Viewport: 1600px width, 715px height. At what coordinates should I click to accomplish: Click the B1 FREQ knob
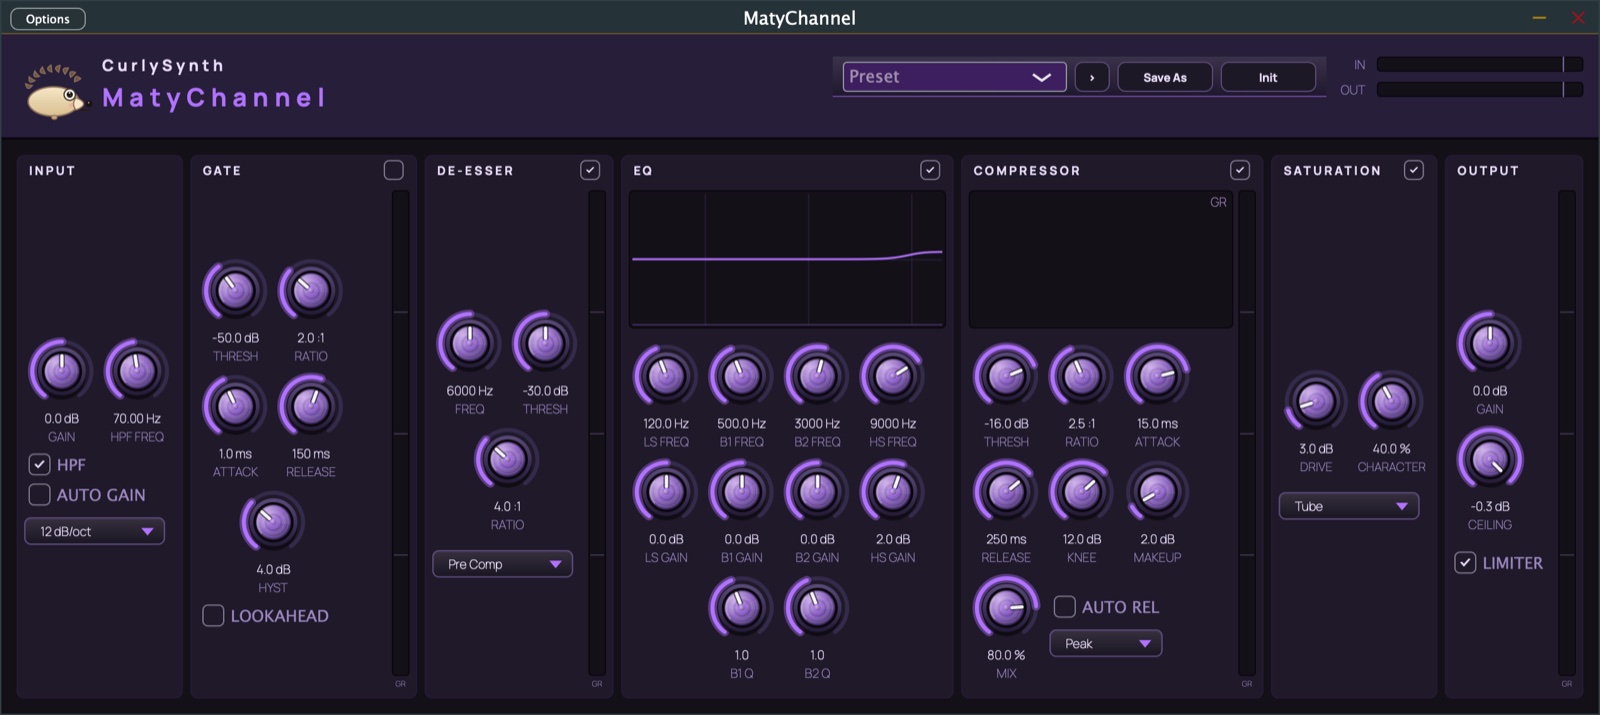(x=741, y=376)
